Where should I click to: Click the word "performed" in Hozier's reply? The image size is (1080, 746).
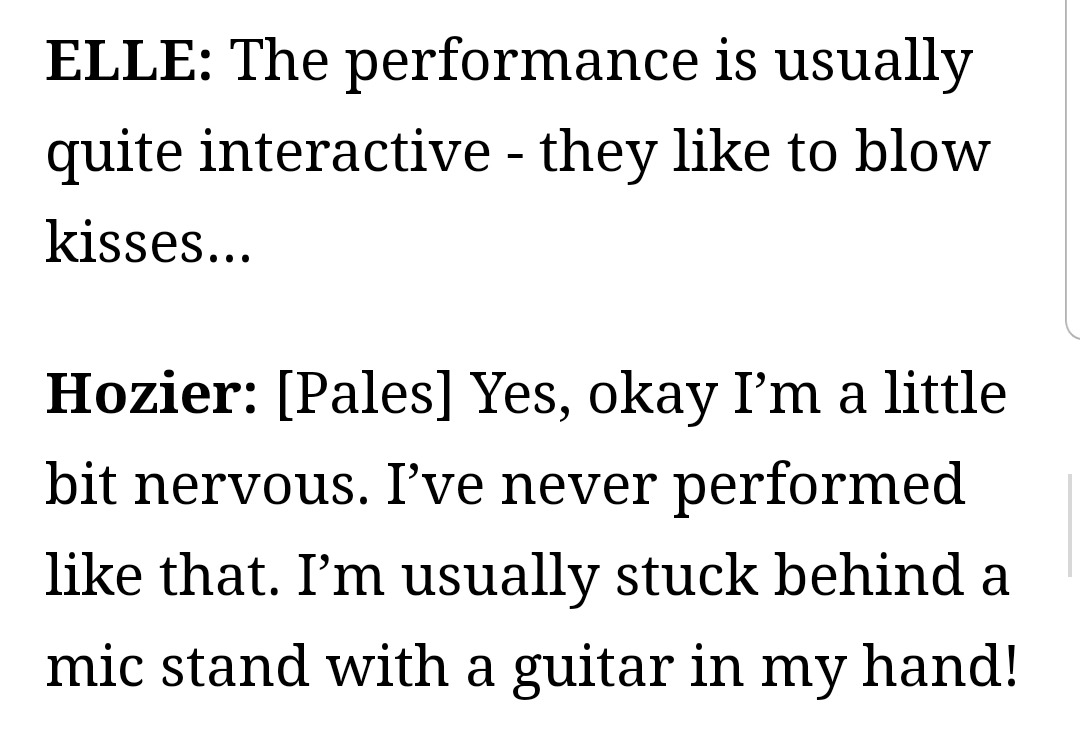coord(819,488)
